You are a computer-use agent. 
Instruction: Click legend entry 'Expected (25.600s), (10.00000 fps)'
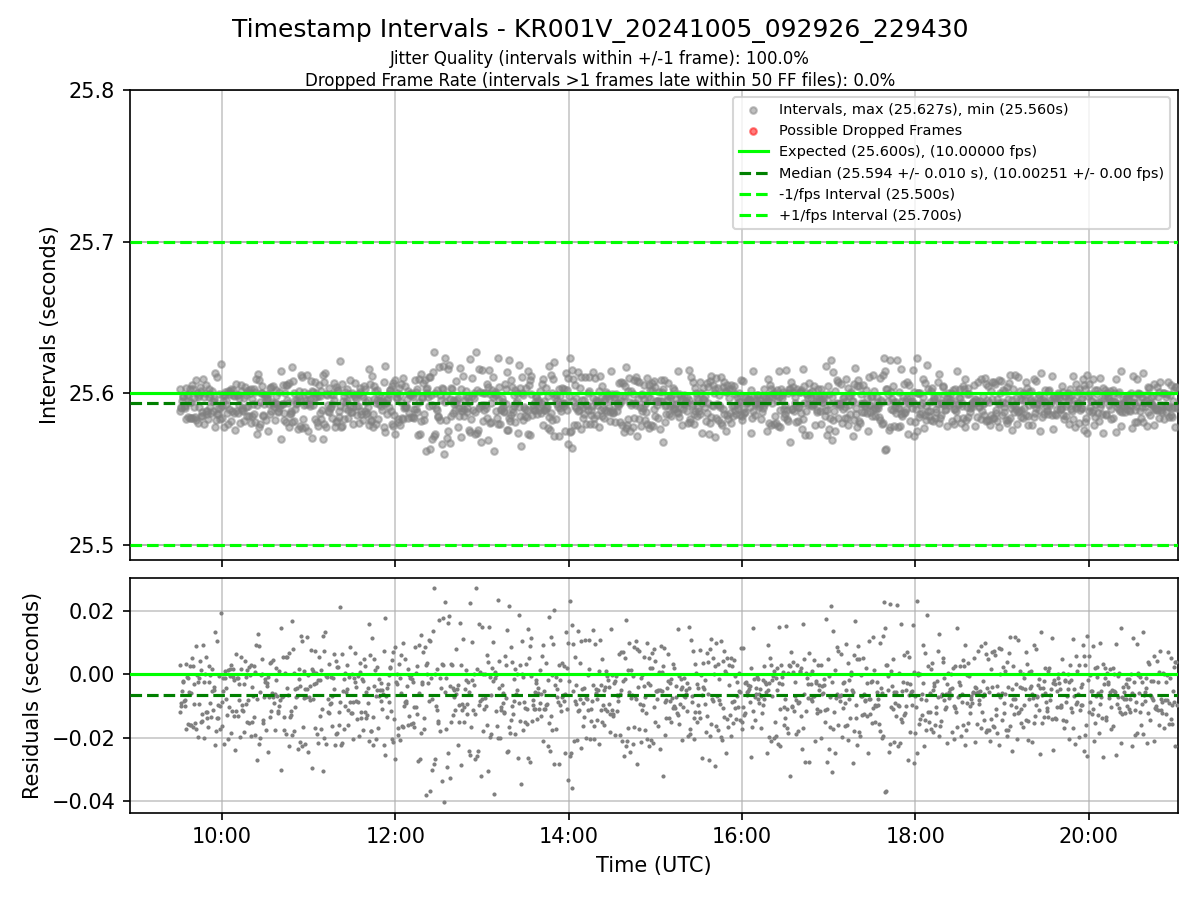pos(907,151)
